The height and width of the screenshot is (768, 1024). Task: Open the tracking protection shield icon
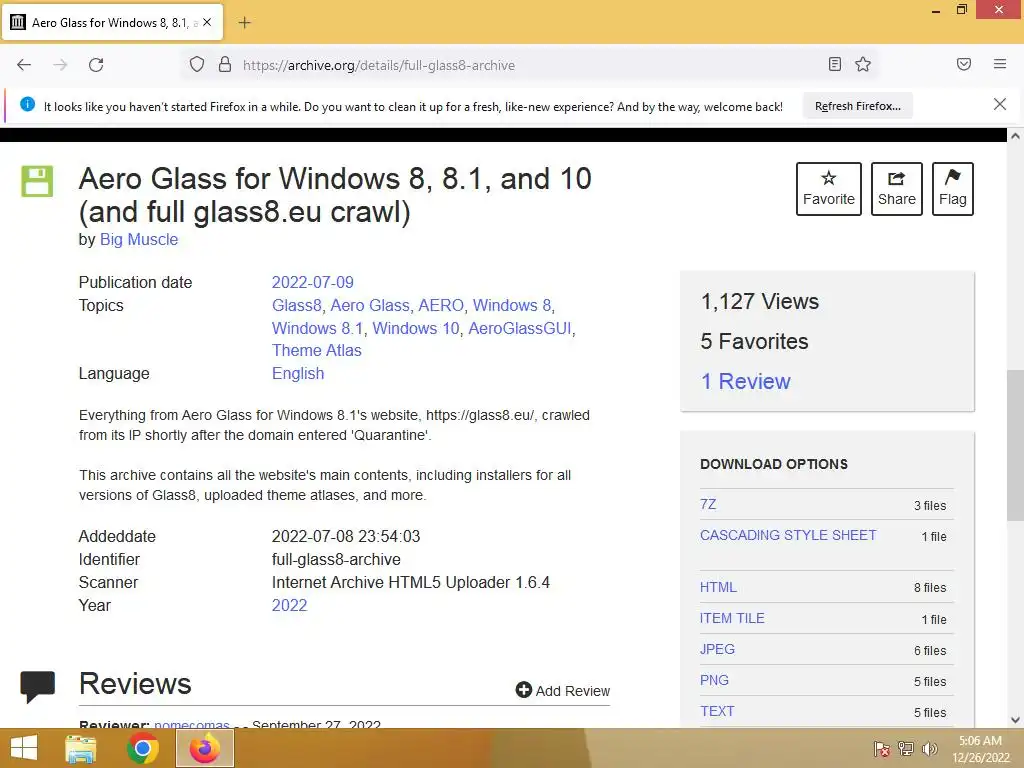[197, 64]
